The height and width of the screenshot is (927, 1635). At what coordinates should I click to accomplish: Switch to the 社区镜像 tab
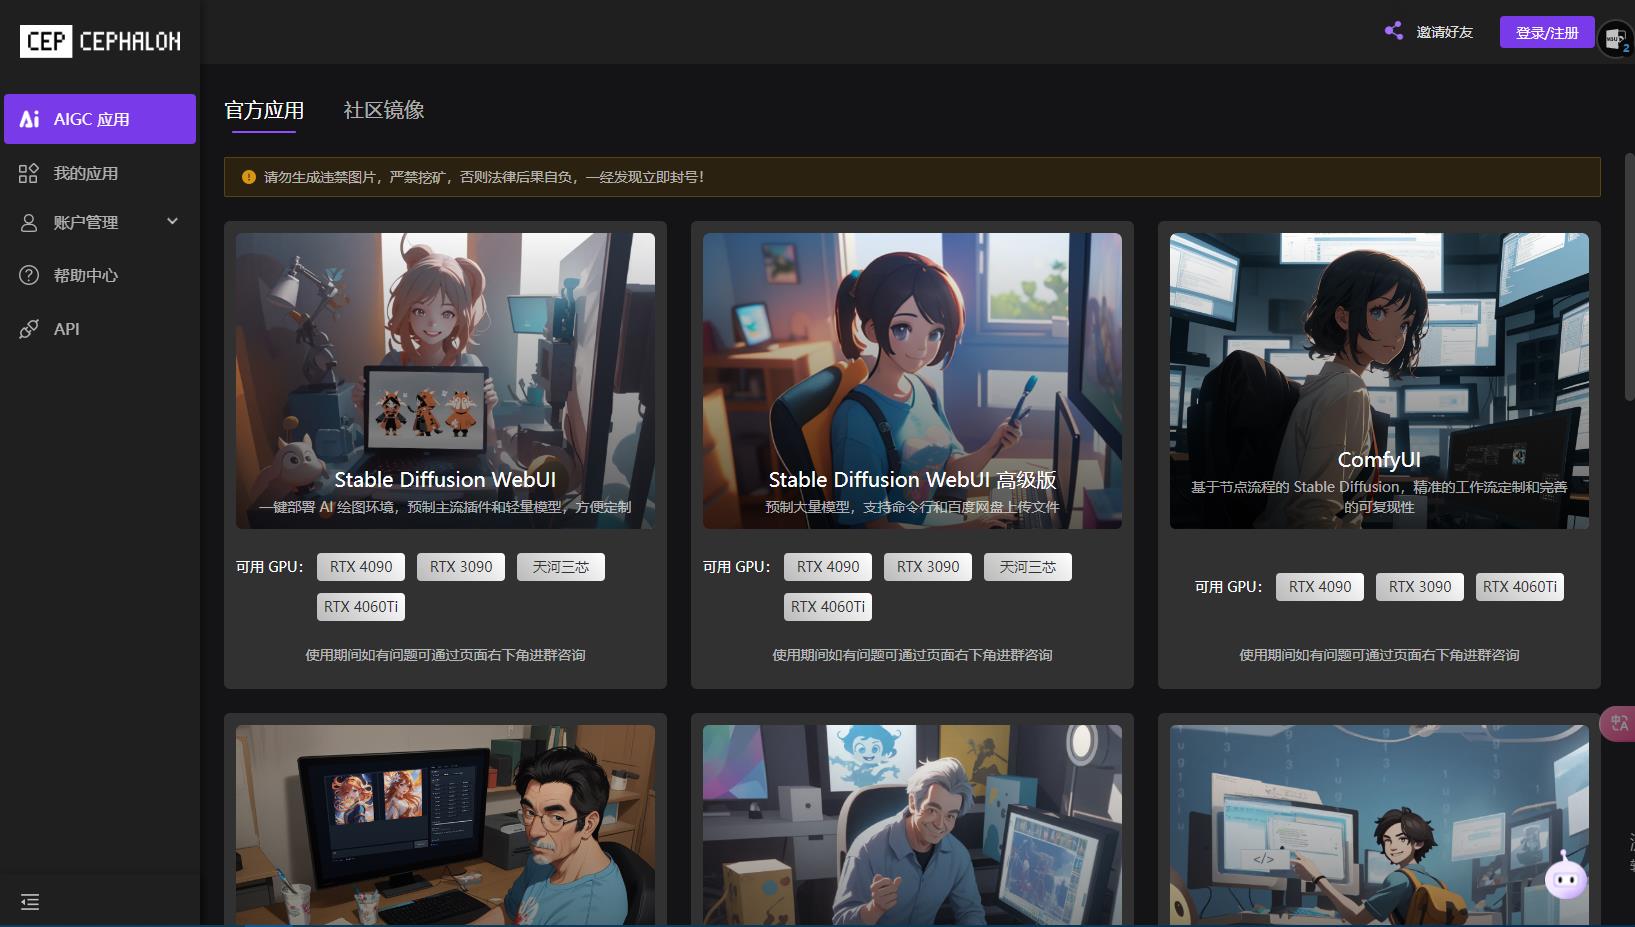[384, 110]
